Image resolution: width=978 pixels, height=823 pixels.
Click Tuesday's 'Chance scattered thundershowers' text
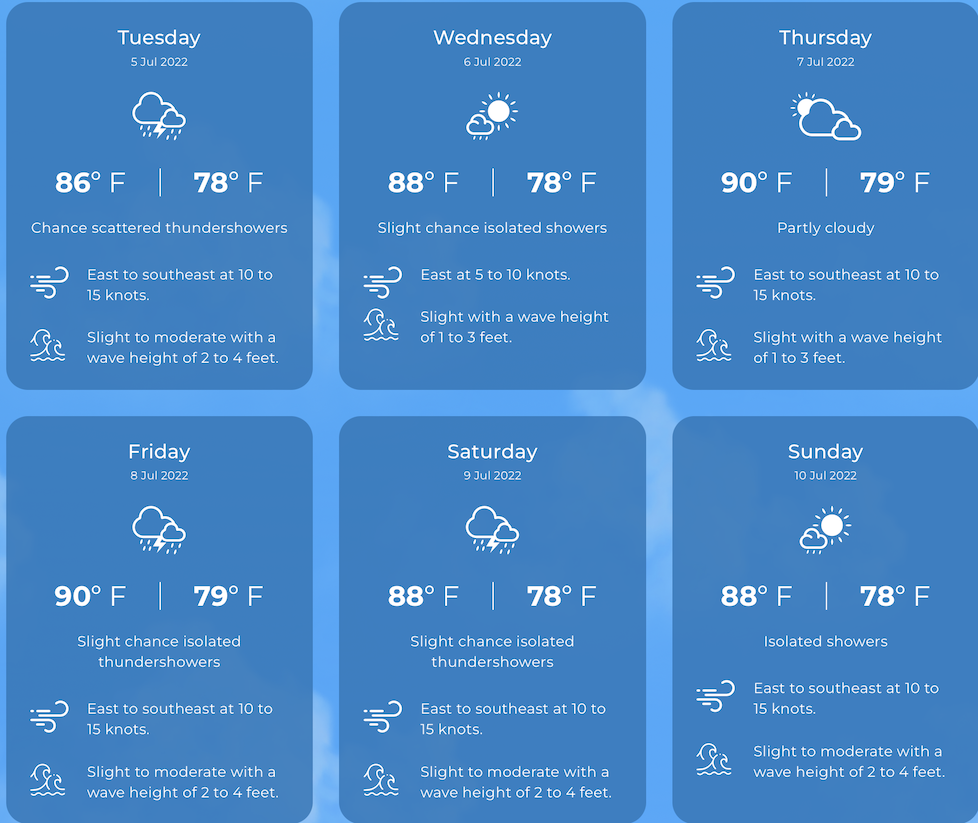click(159, 228)
